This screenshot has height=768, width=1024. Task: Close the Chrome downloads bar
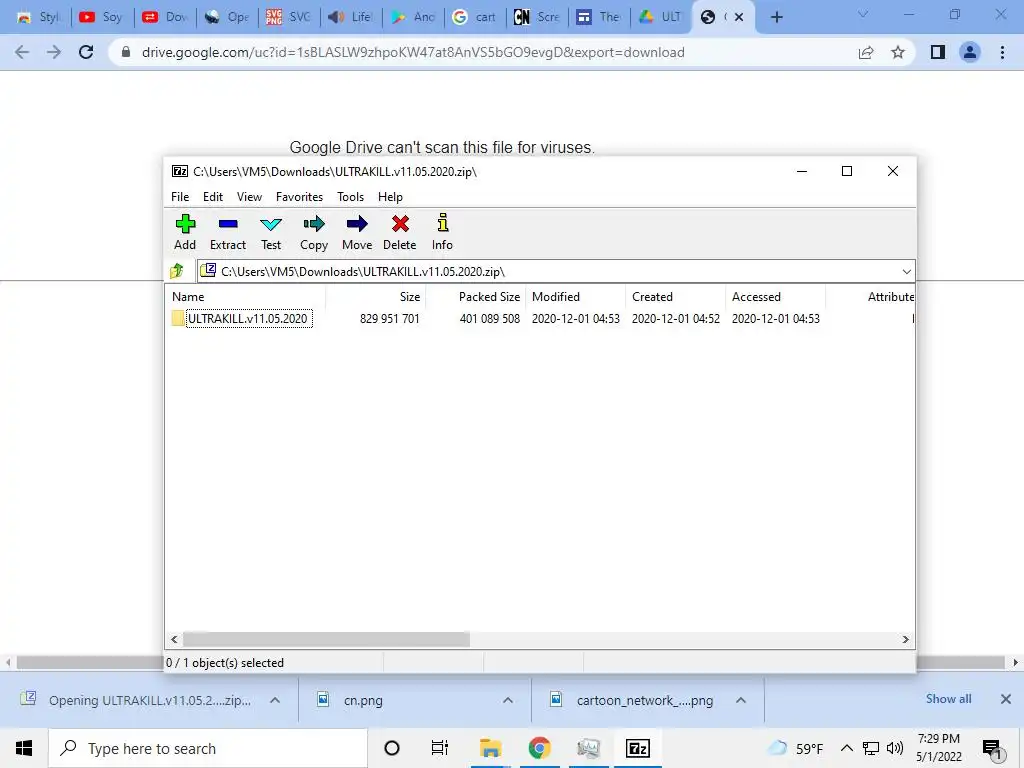1006,699
